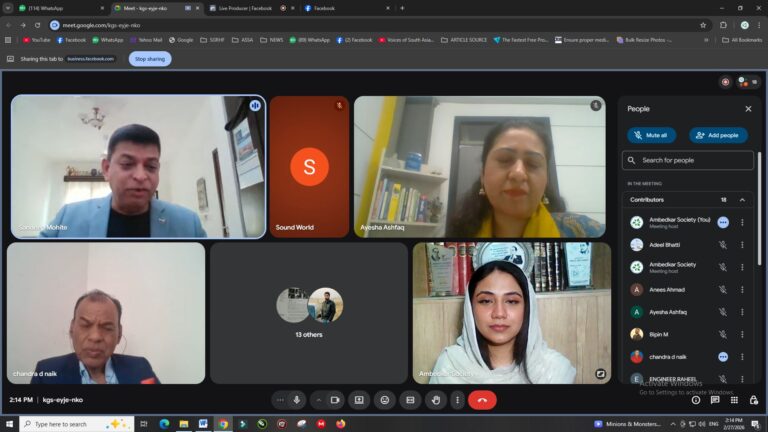Image resolution: width=768 pixels, height=432 pixels.
Task: Click the Stop sharing button
Action: (x=150, y=59)
